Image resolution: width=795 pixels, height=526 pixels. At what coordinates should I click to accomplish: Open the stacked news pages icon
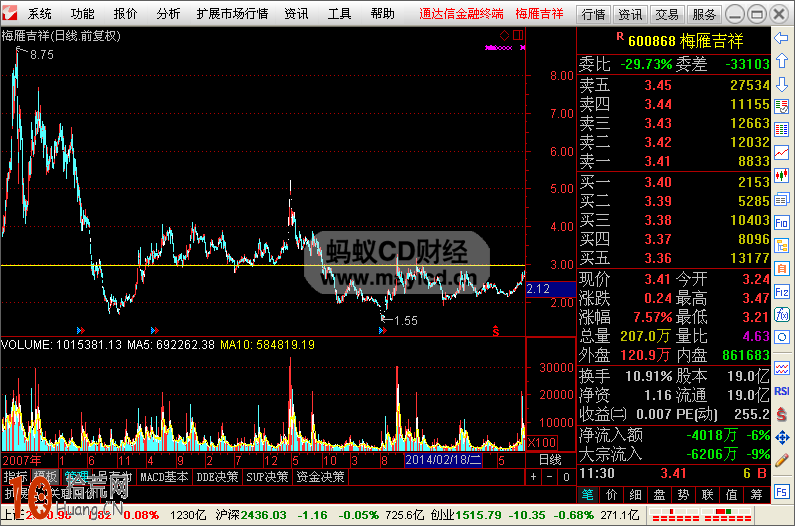tap(781, 199)
